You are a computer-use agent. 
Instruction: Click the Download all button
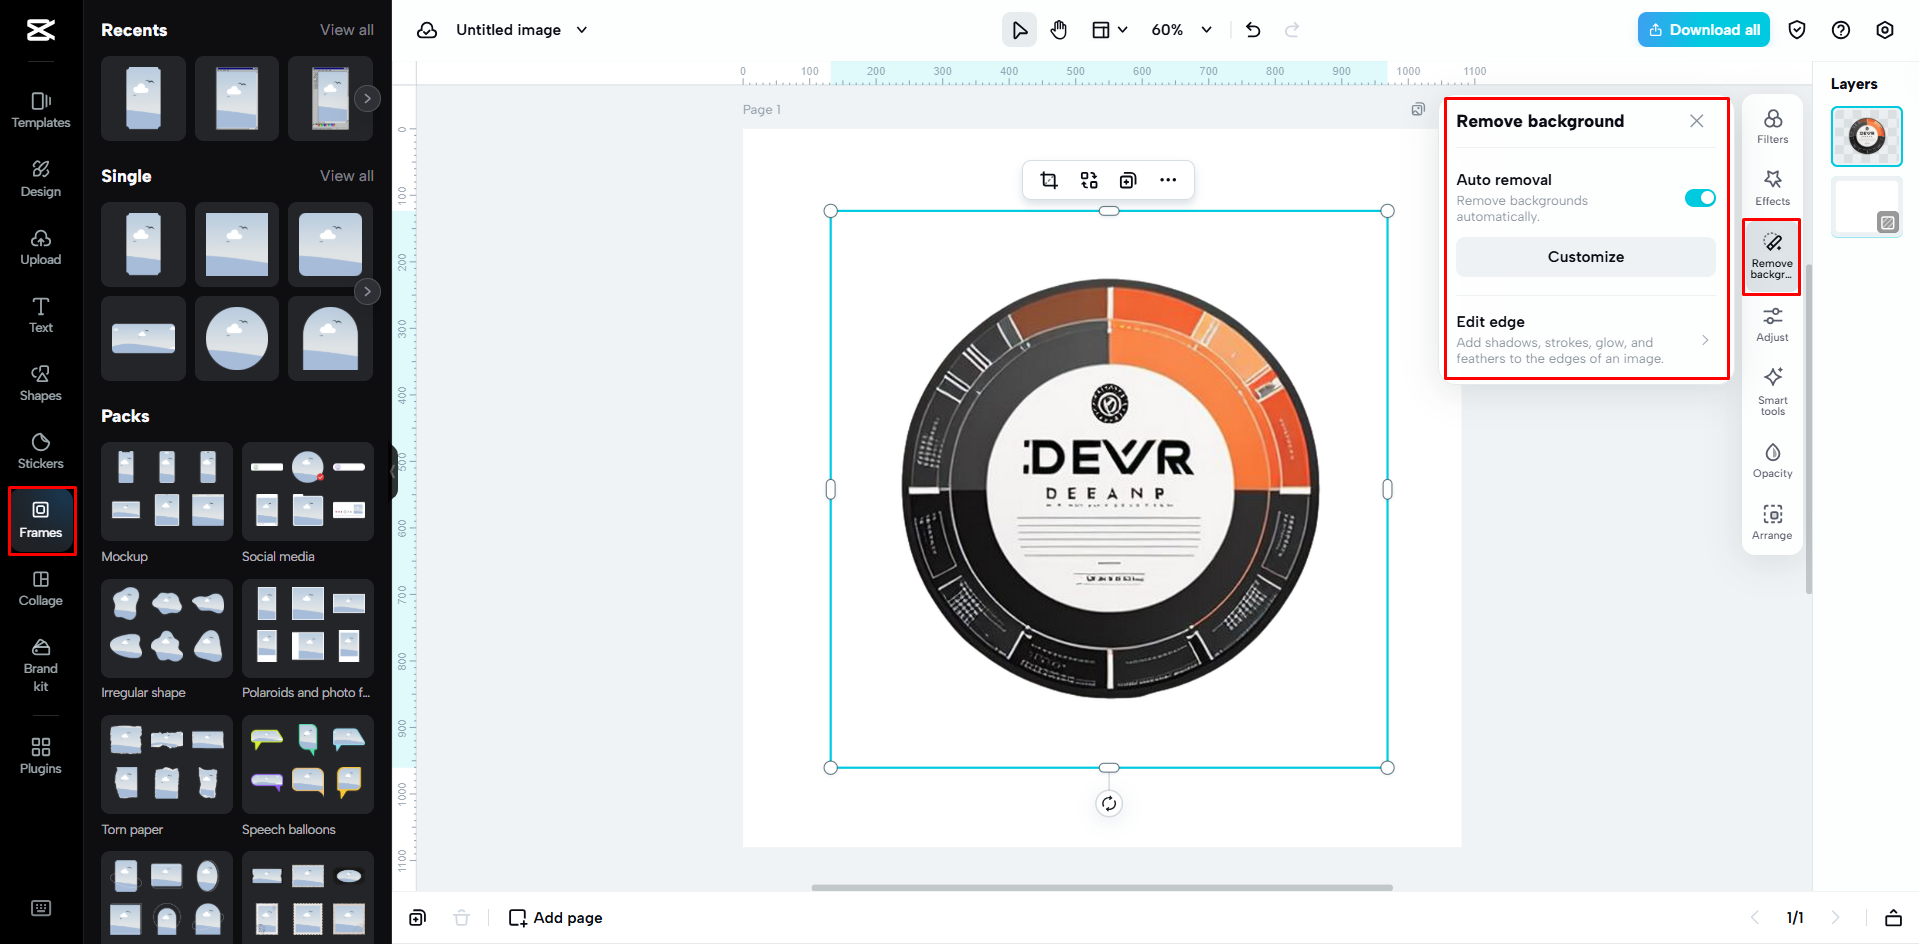tap(1703, 29)
